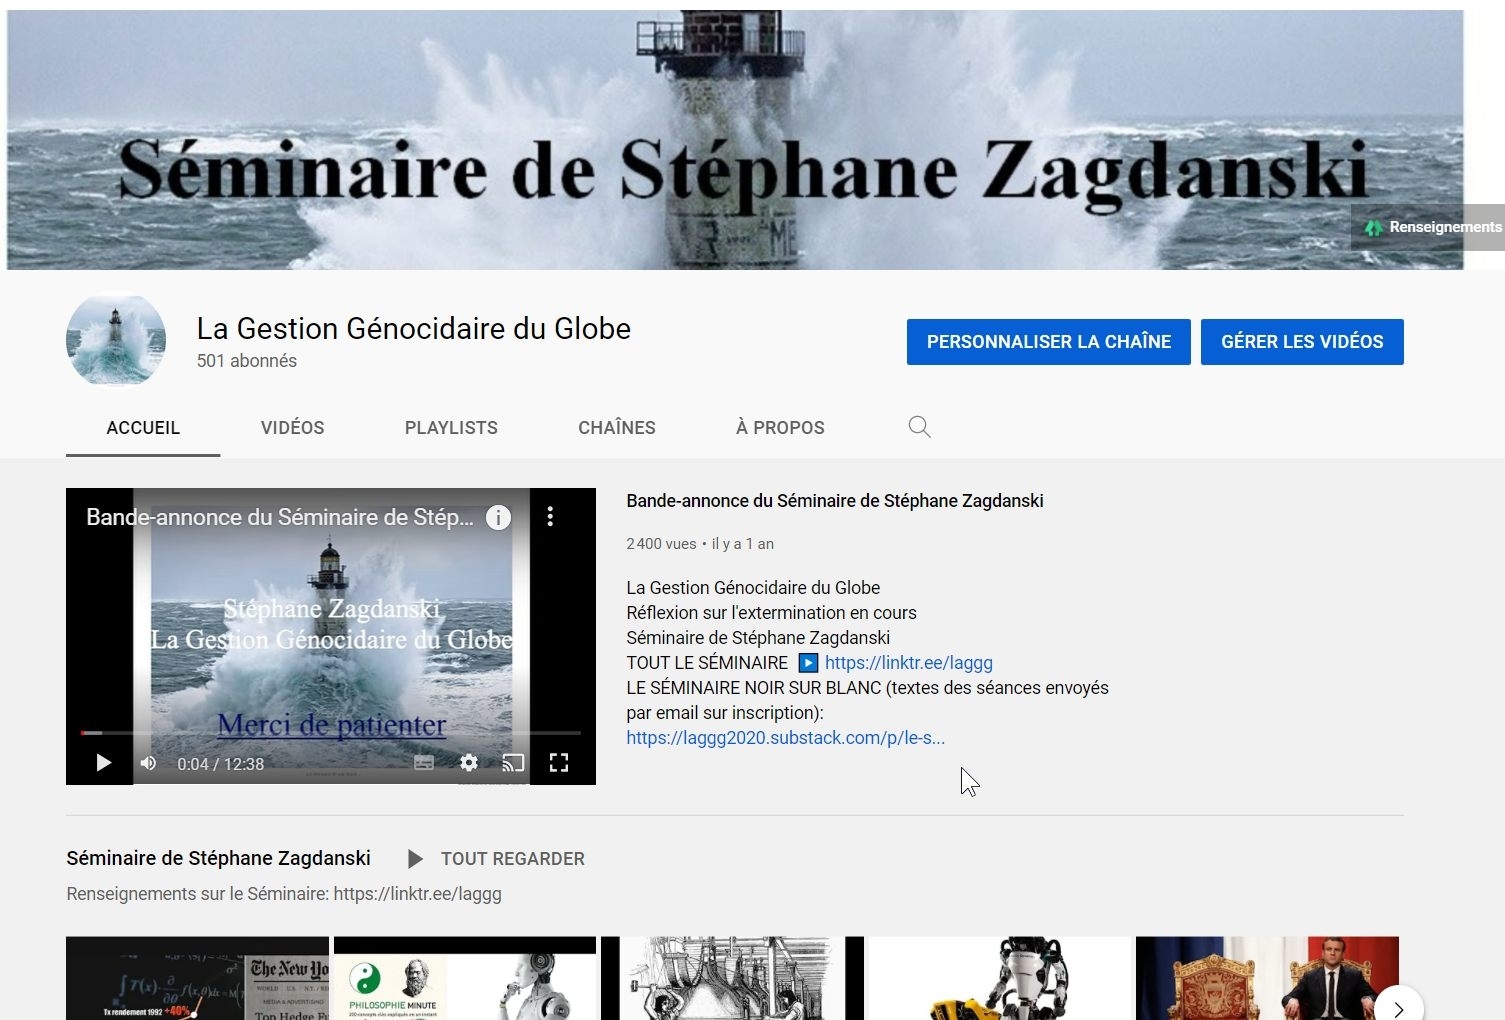This screenshot has height=1020, width=1505.
Task: Open the channel search icon
Action: click(x=919, y=427)
